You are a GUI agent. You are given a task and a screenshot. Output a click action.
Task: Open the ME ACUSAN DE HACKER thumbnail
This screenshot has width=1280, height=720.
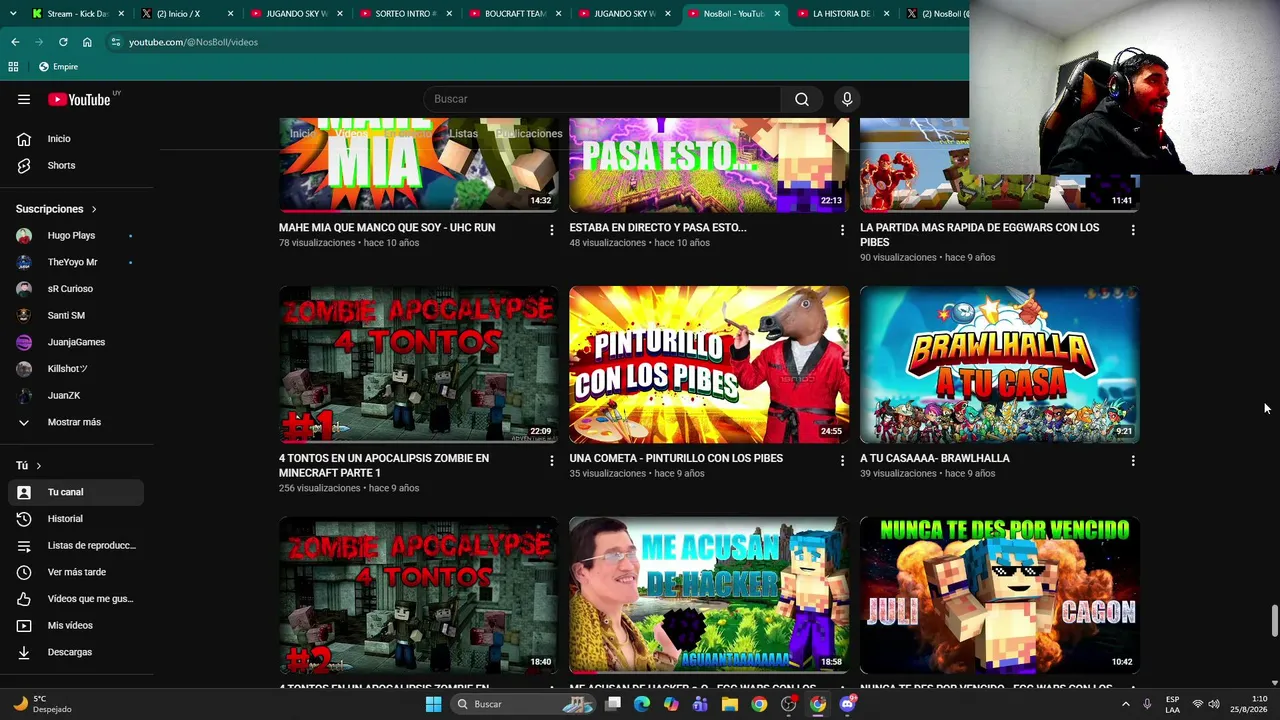click(x=709, y=595)
